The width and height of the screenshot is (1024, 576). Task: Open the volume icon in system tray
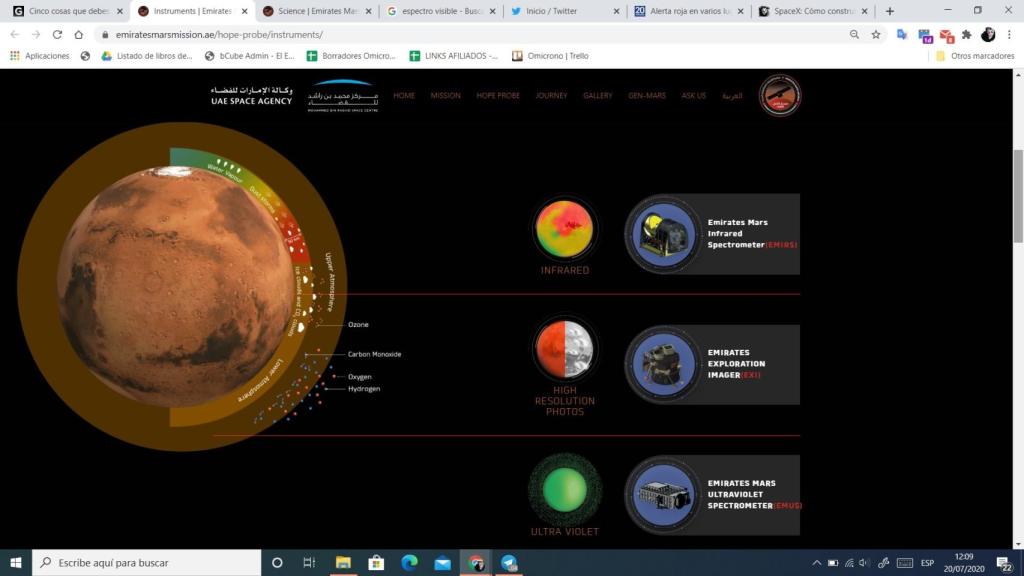pyautogui.click(x=865, y=563)
